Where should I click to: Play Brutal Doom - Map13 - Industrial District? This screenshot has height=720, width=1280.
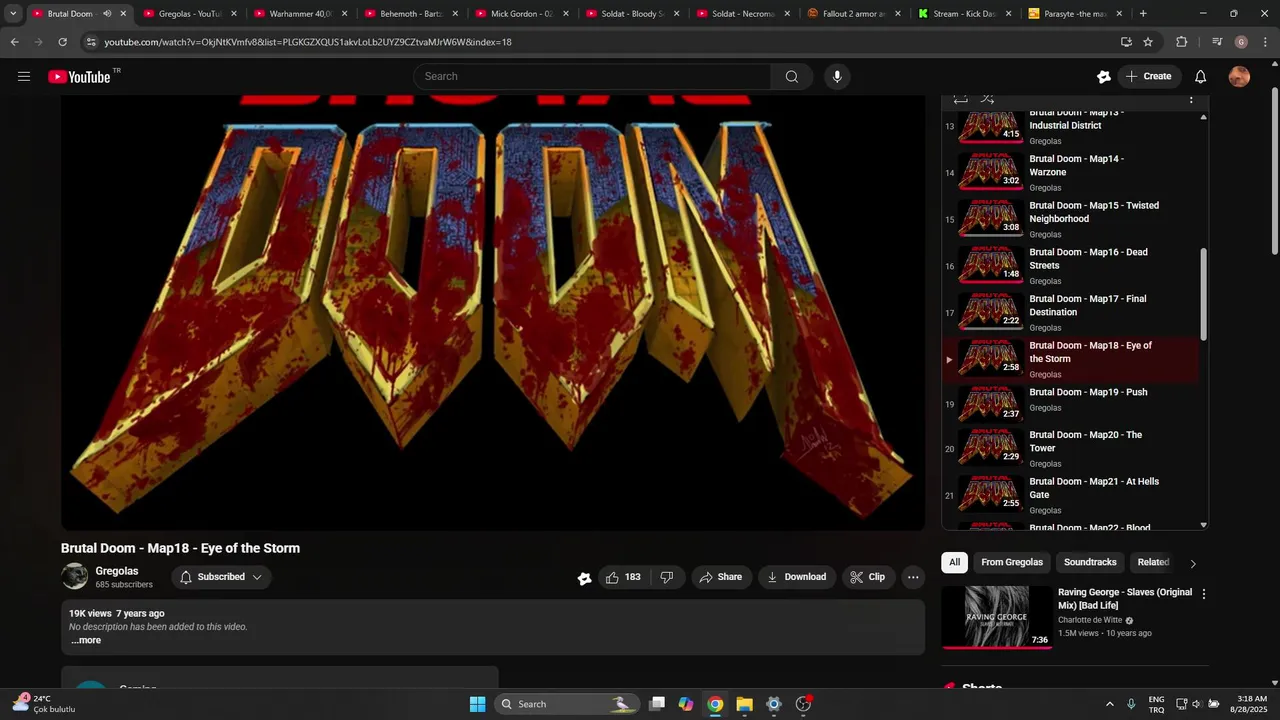1072,126
